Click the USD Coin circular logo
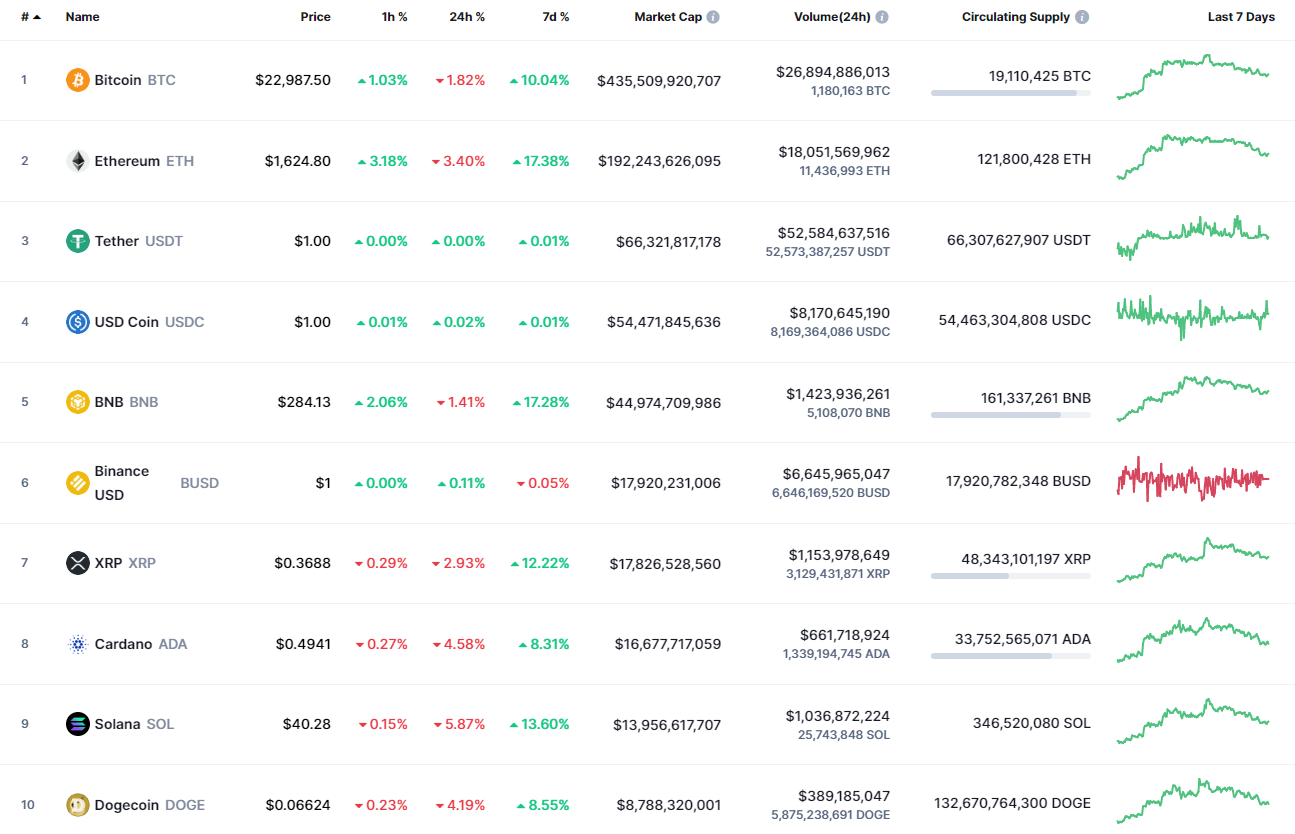The image size is (1295, 834). (x=77, y=322)
